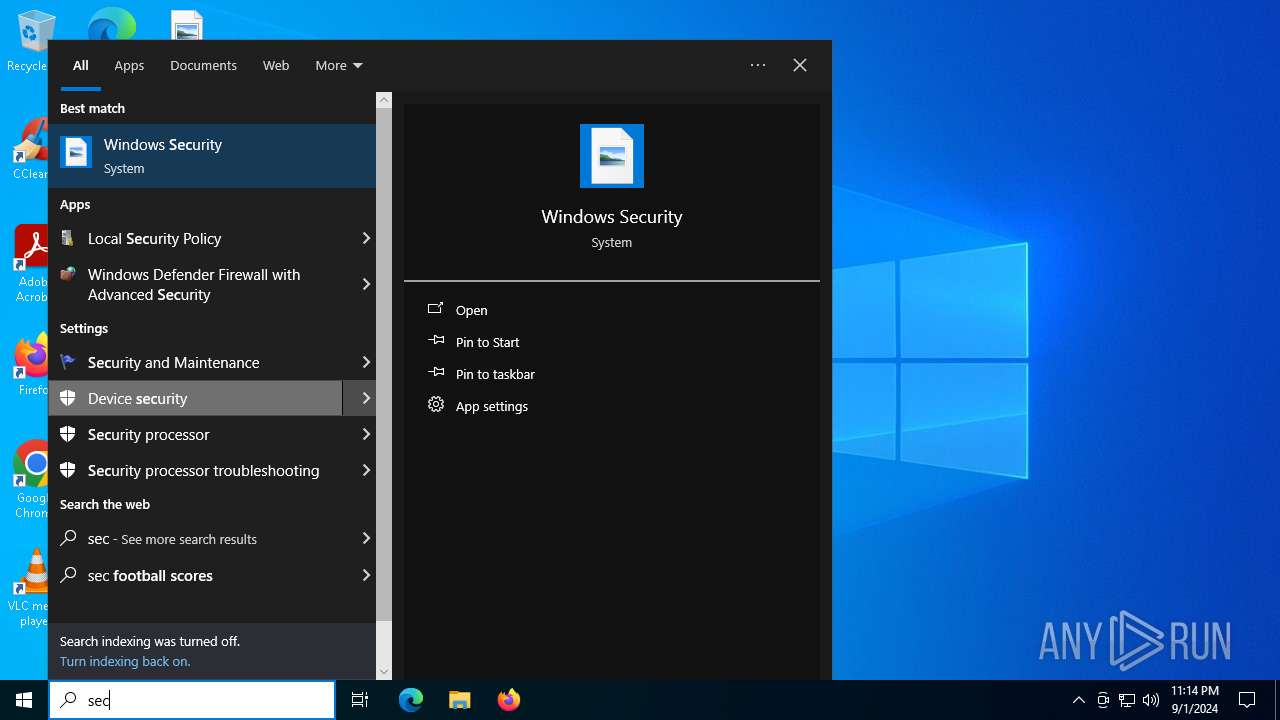Select the All search tab

pos(81,65)
